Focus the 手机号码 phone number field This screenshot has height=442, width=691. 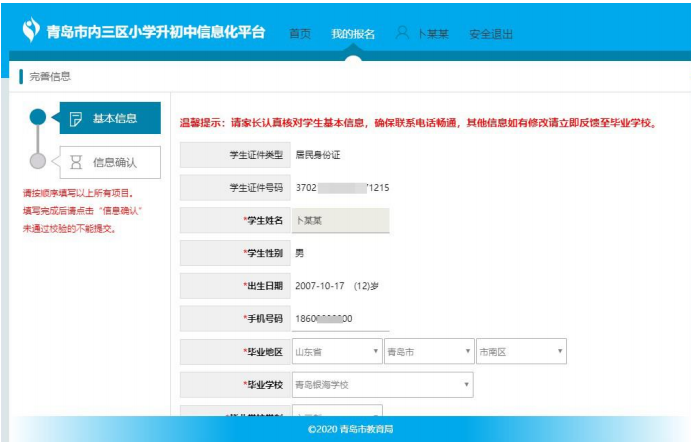pos(340,319)
